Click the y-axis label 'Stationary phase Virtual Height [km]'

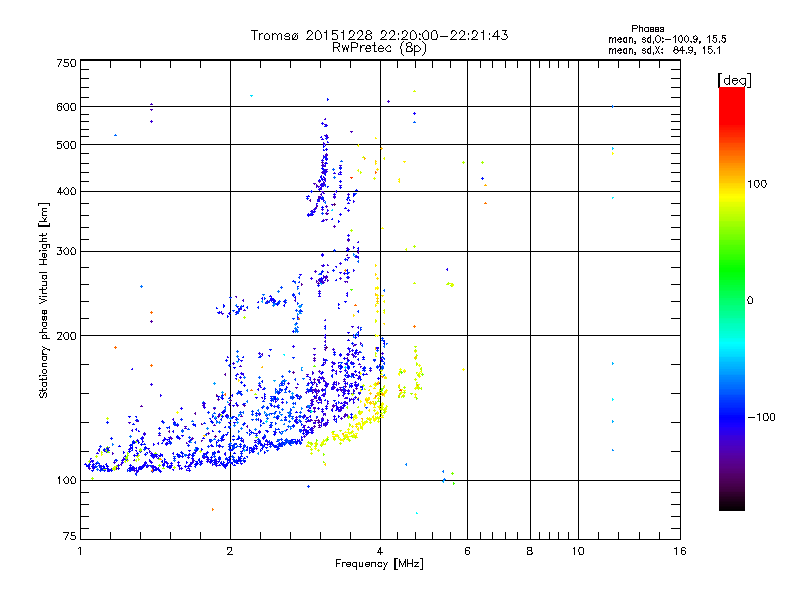click(43, 300)
